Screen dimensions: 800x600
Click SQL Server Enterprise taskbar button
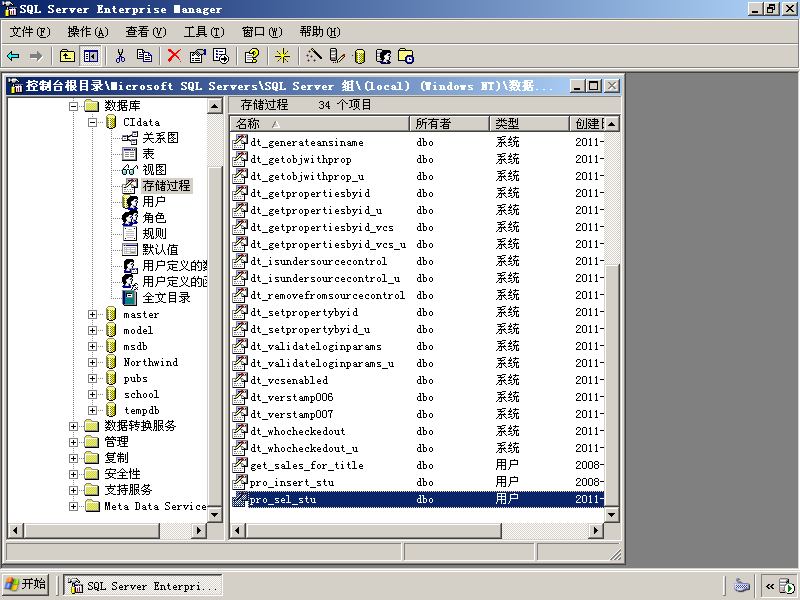(143, 586)
